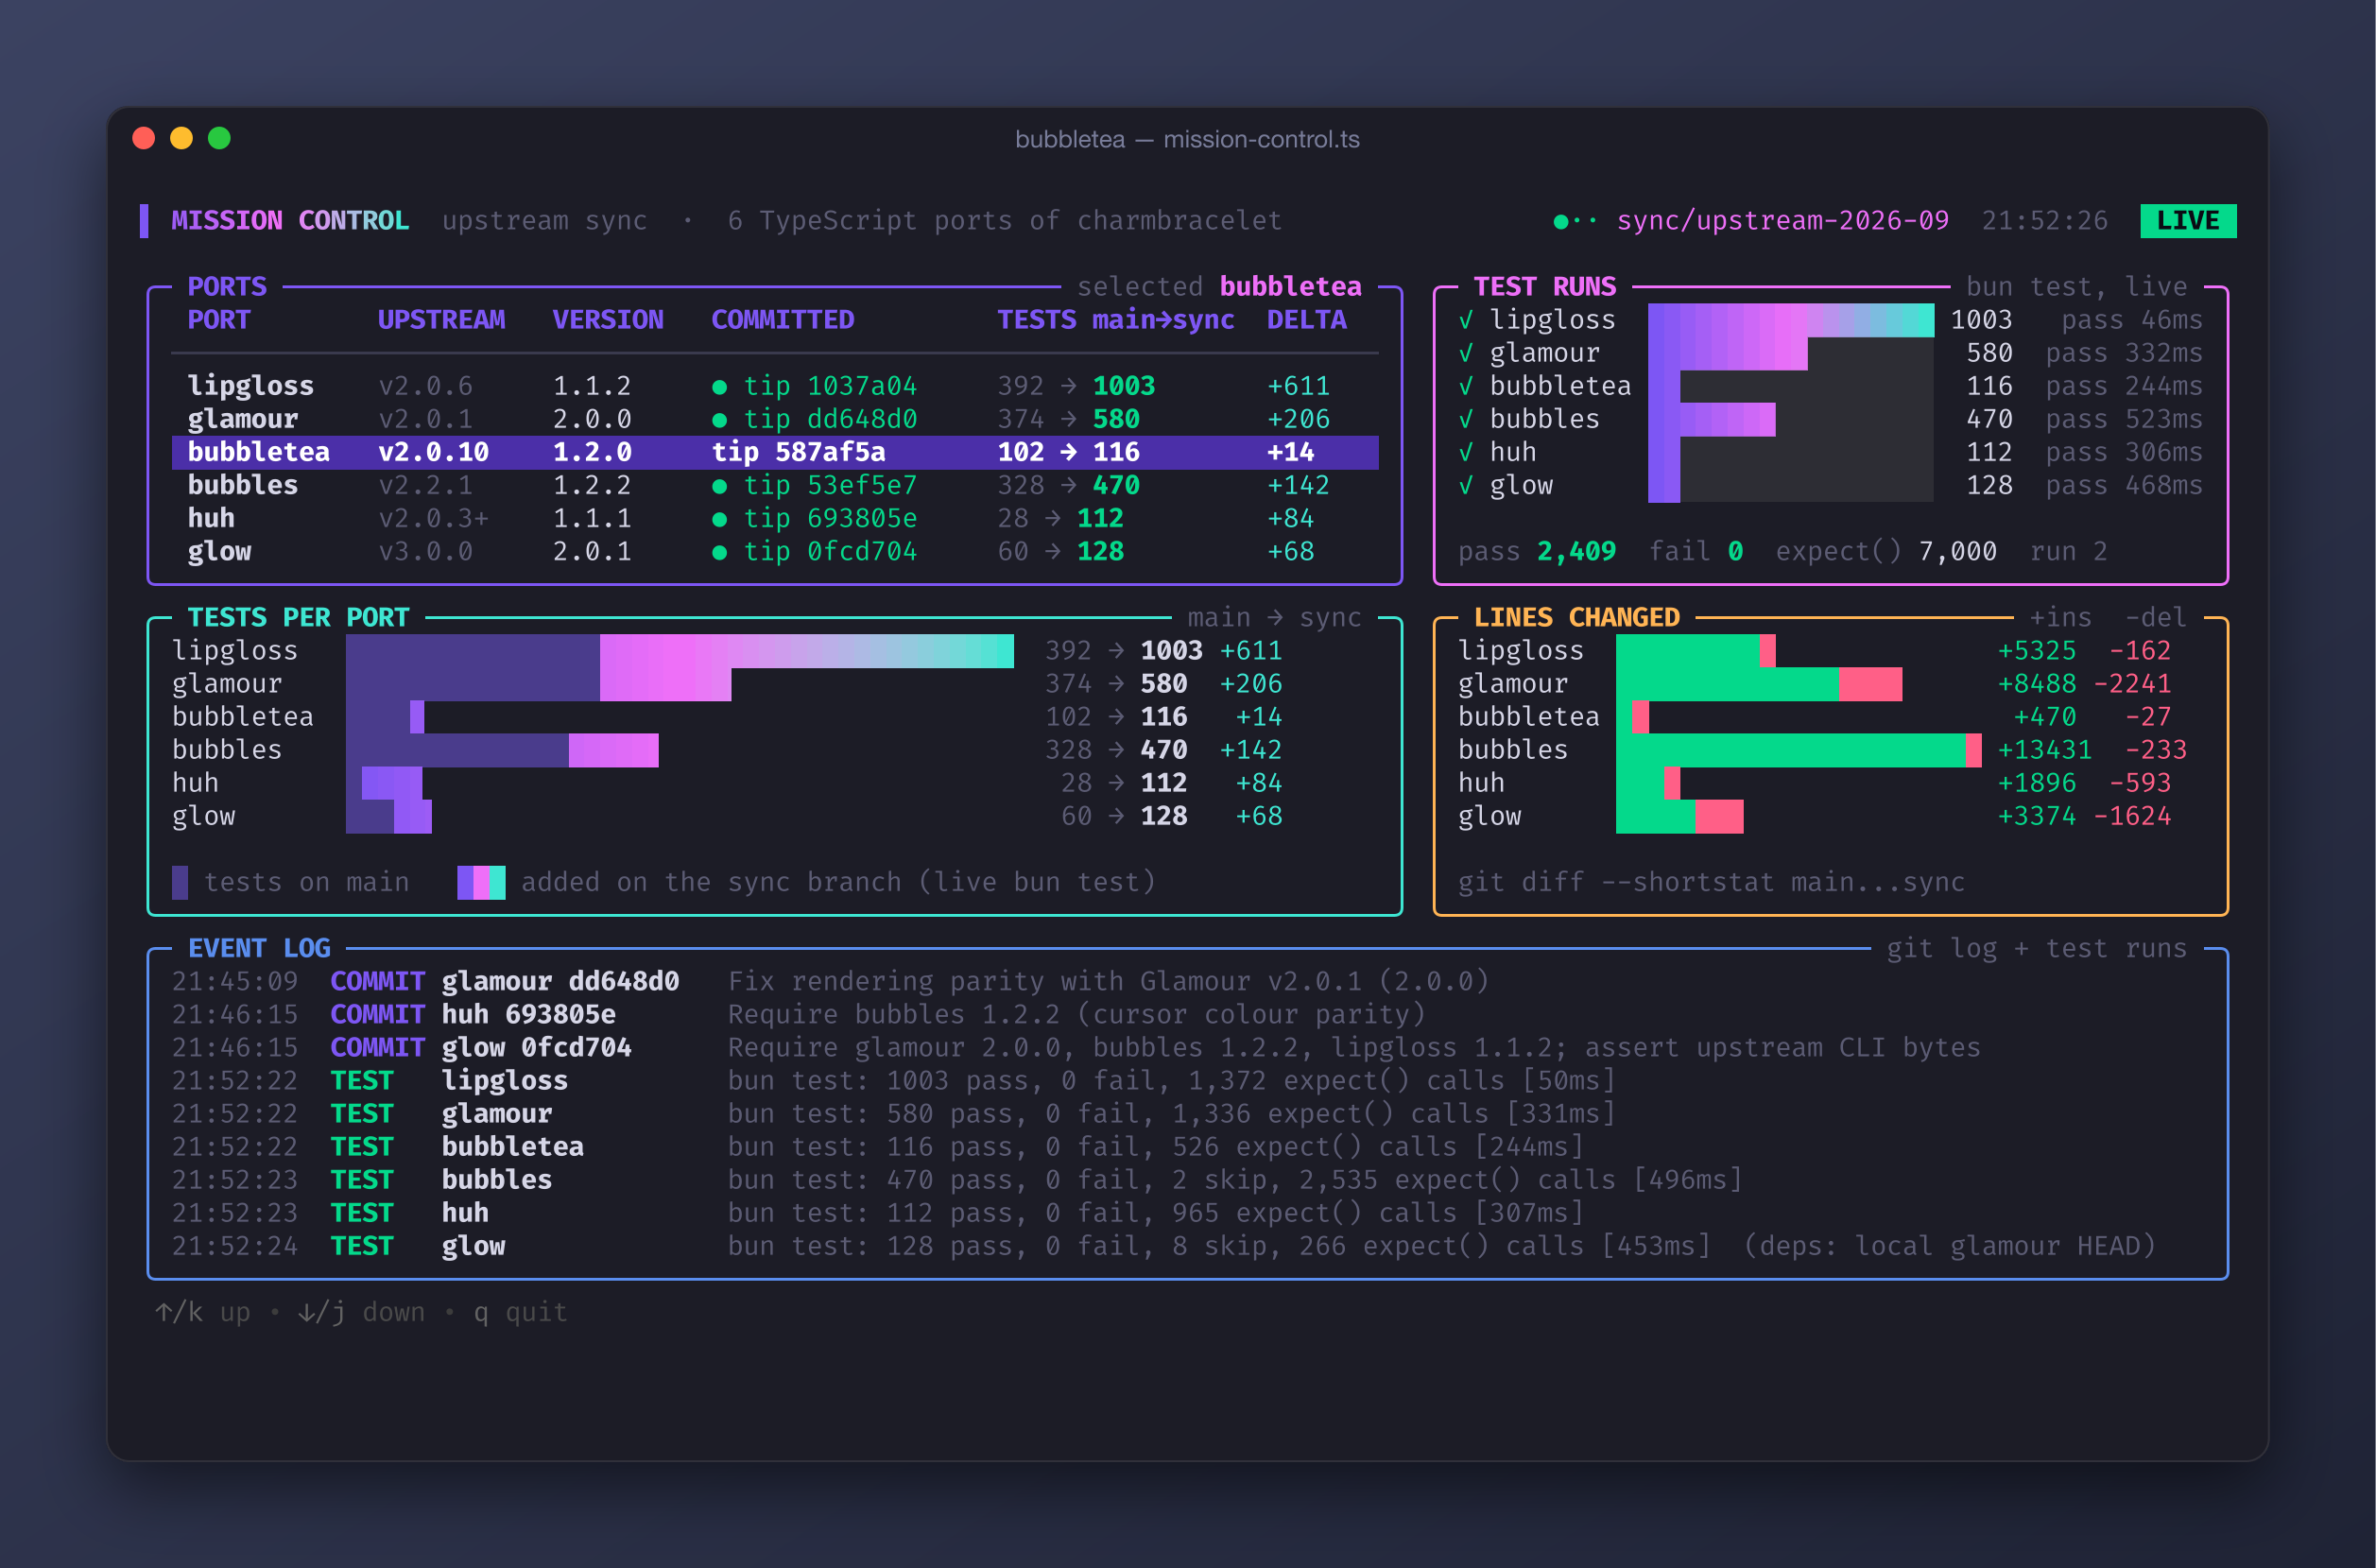Click the clock reading 21:52:26

(x=2044, y=220)
